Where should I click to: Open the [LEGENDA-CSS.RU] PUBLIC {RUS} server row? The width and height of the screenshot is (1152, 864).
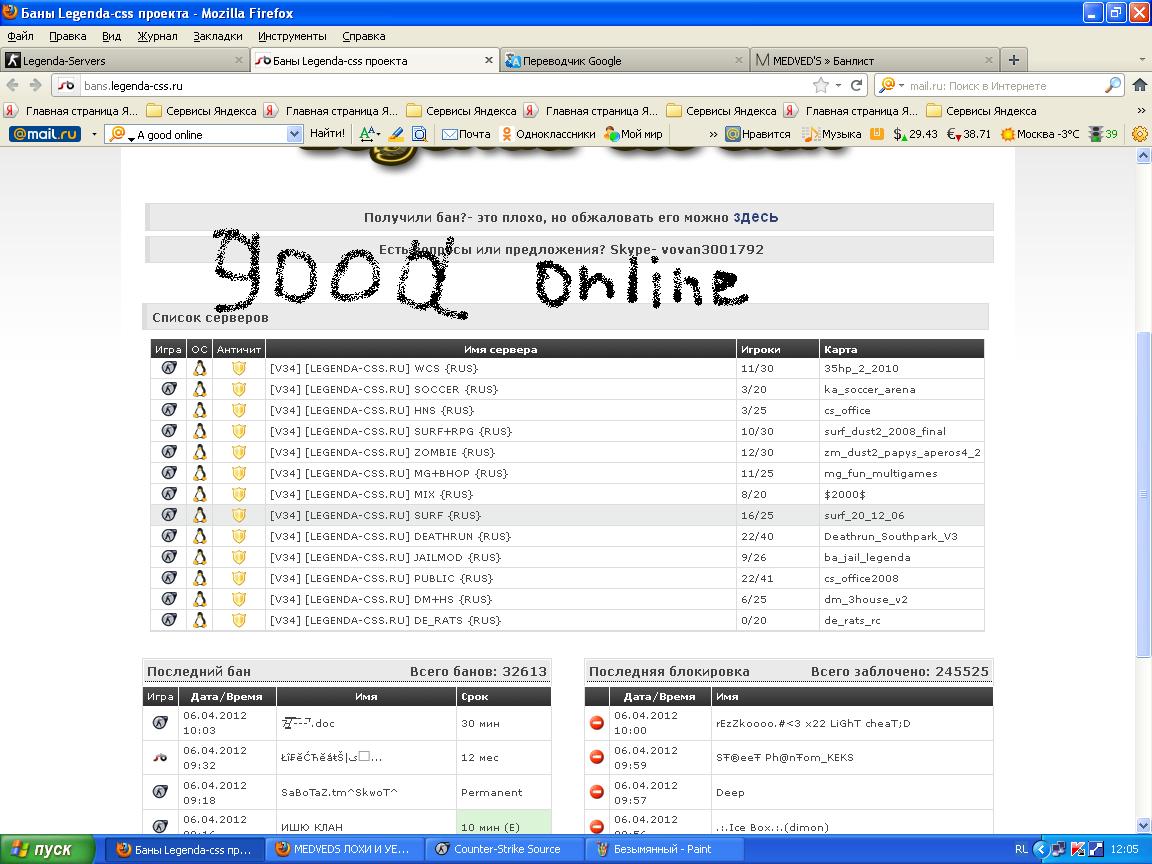click(567, 577)
